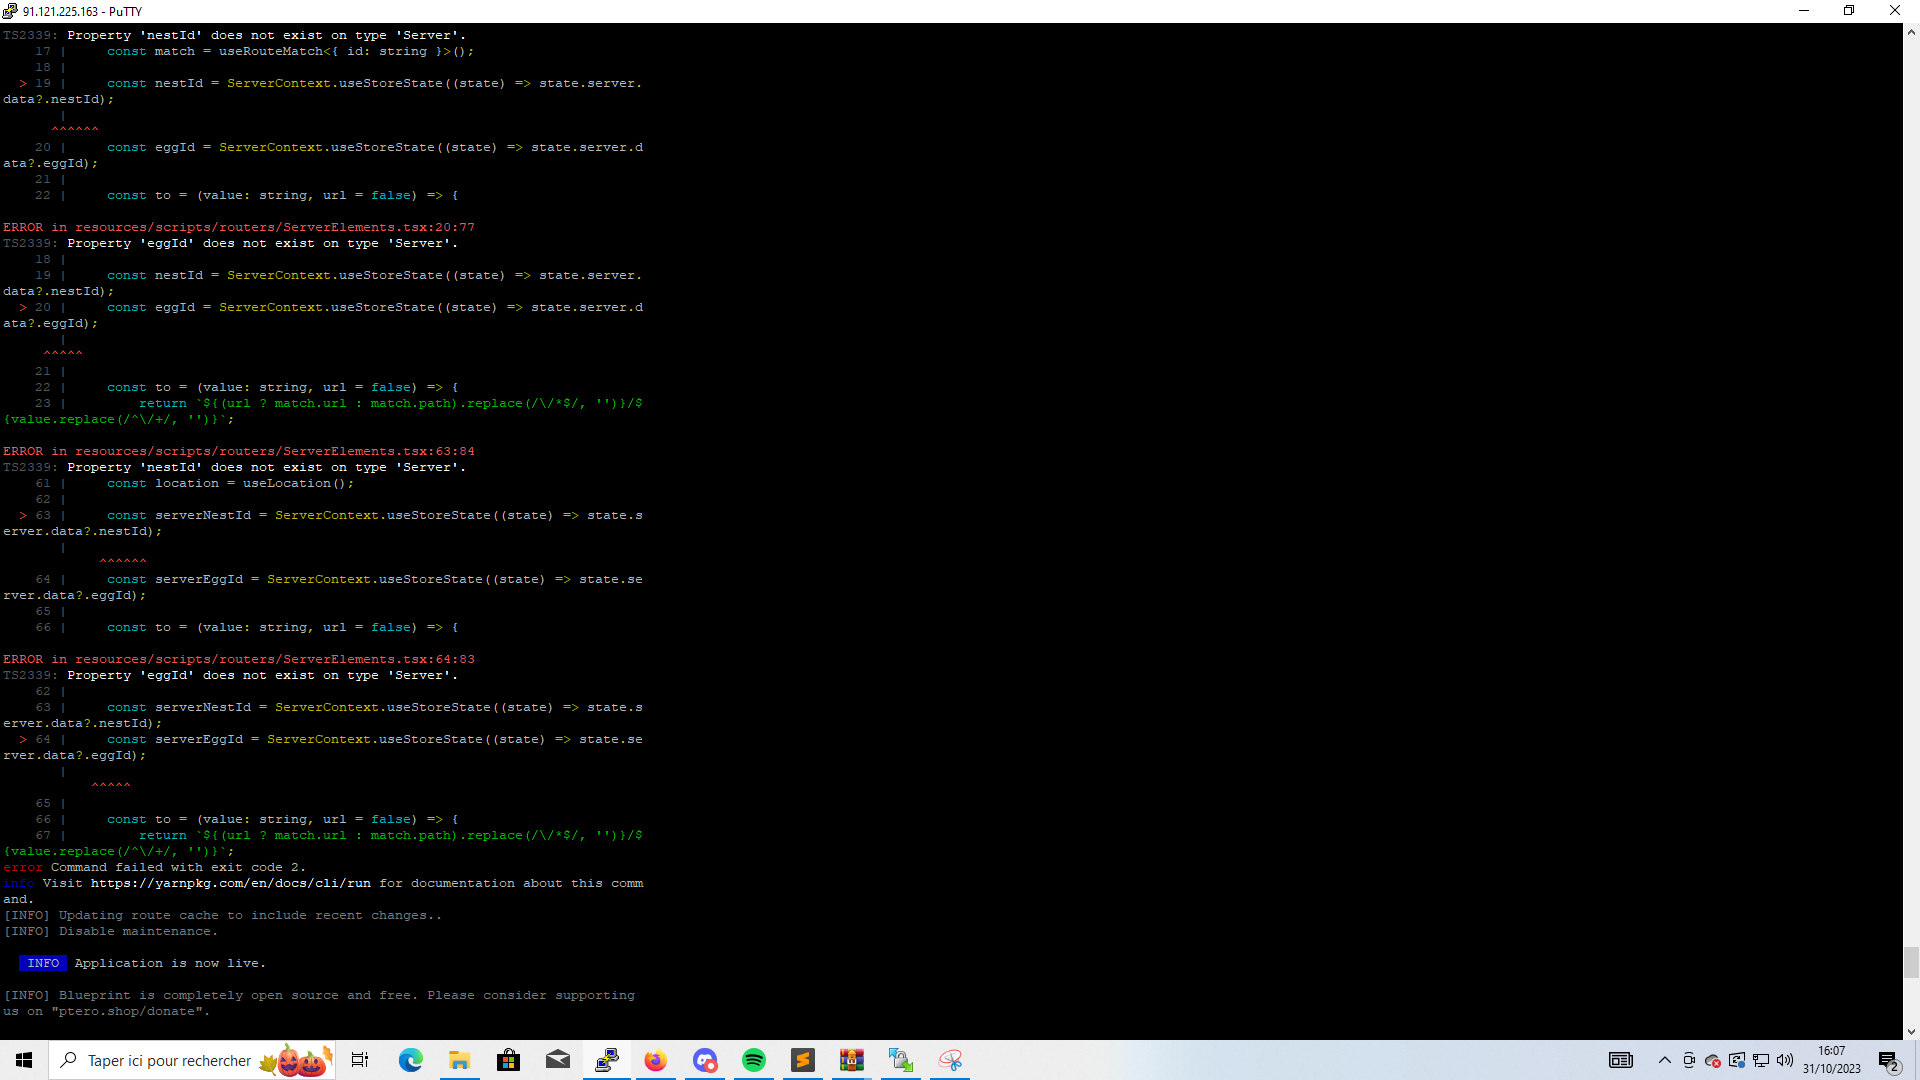
Task: Open Microsoft Store from the taskbar
Action: point(508,1060)
